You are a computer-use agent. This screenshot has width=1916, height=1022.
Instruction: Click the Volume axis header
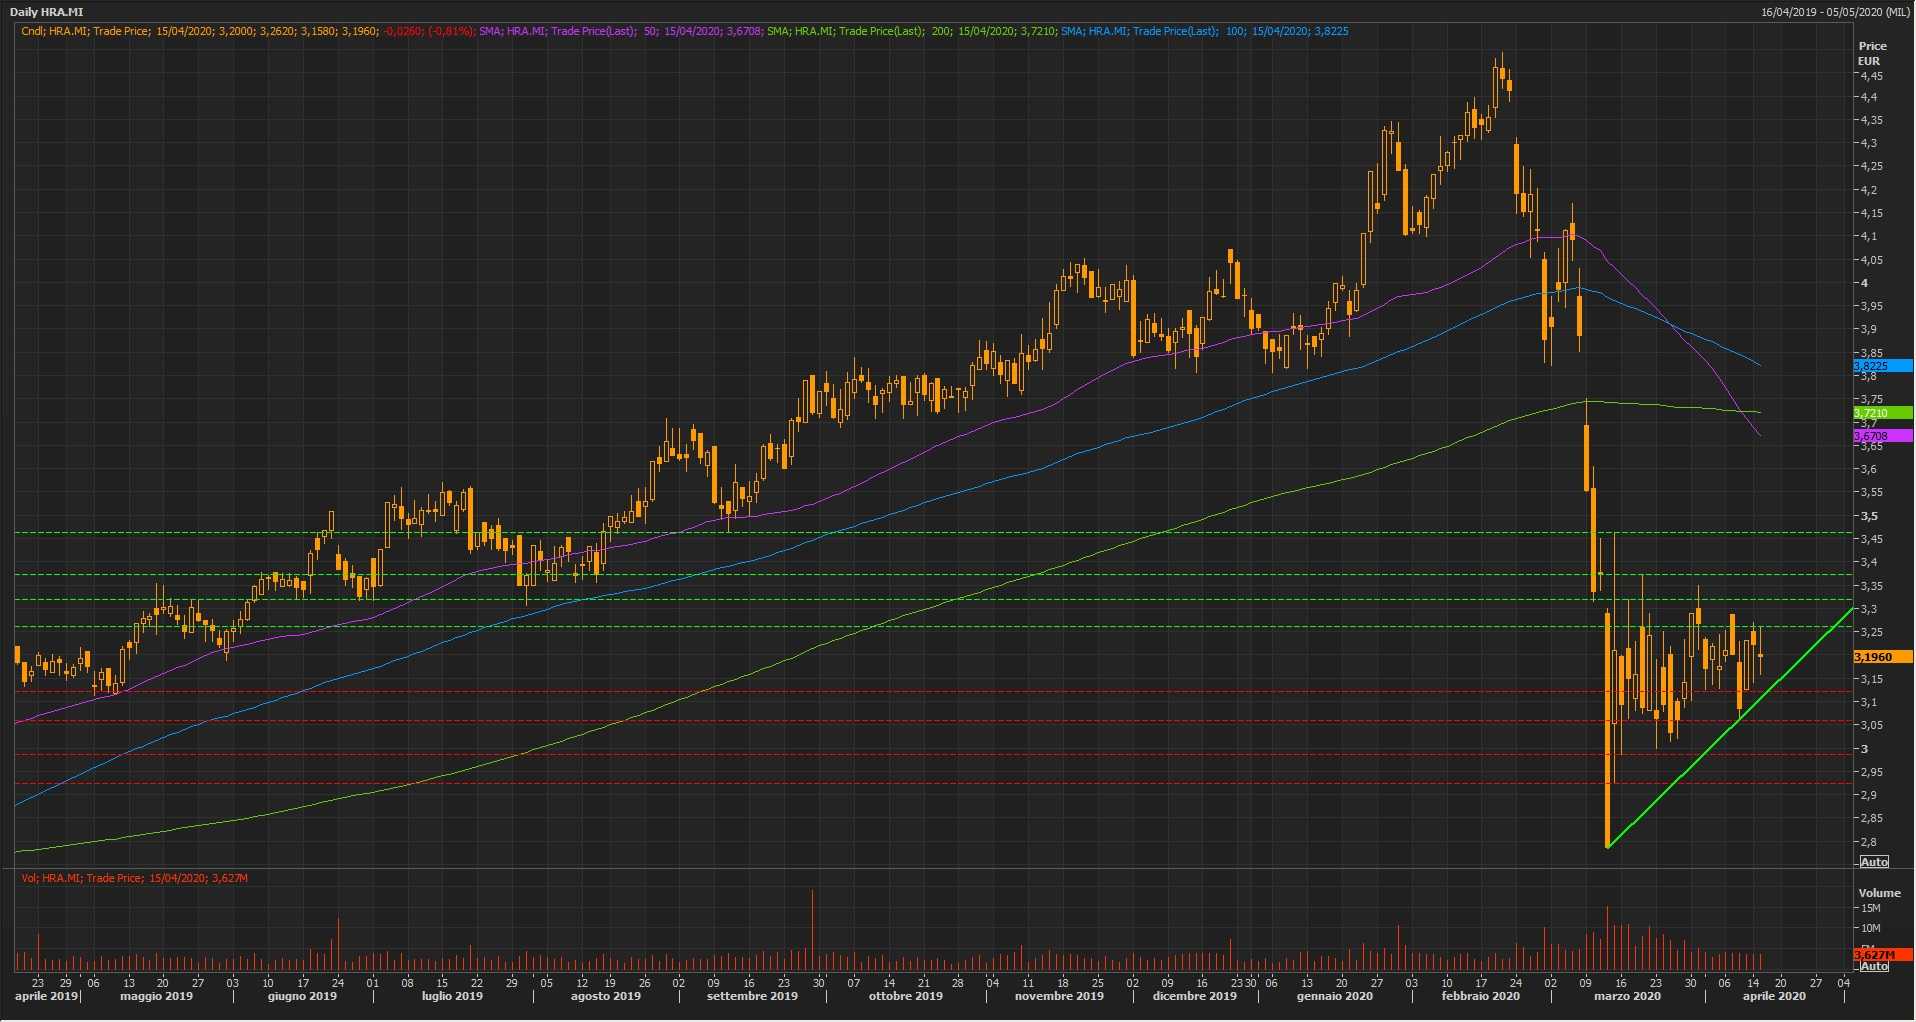click(1879, 893)
